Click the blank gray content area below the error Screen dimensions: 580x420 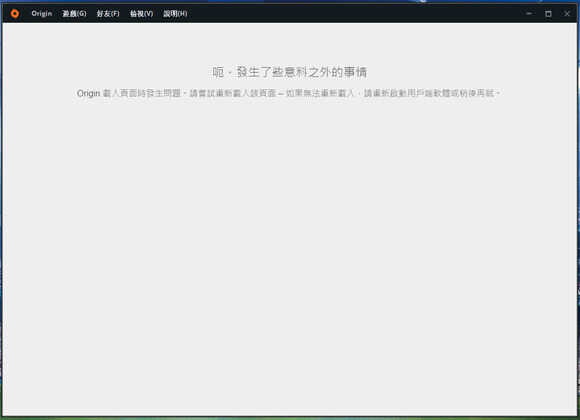point(290,255)
